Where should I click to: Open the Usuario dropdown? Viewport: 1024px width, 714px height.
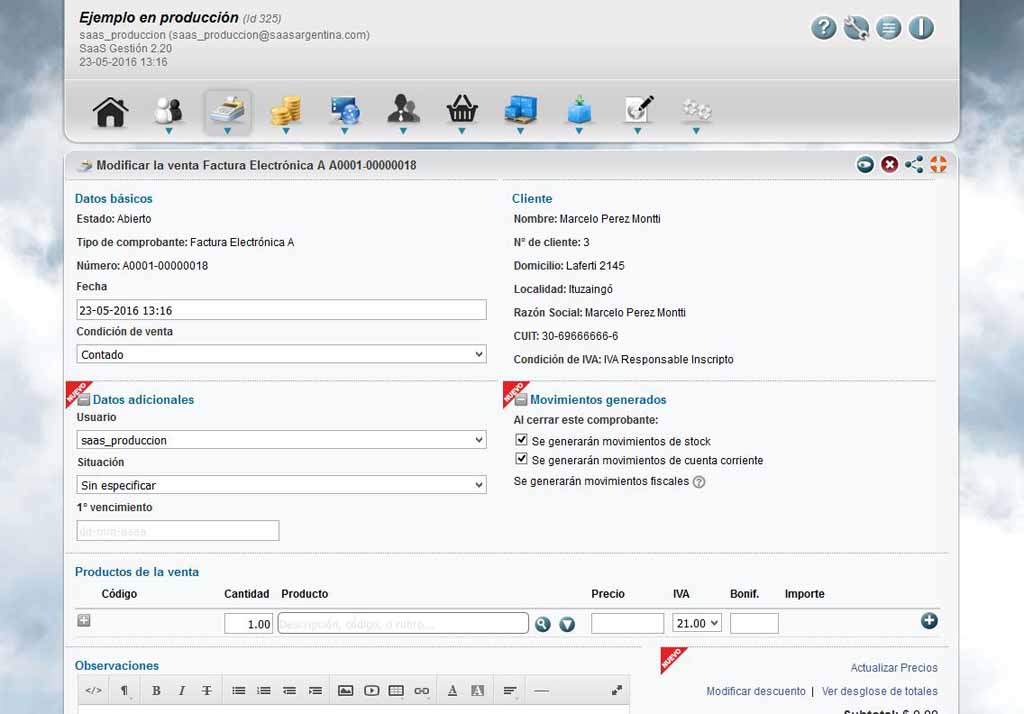[x=281, y=440]
